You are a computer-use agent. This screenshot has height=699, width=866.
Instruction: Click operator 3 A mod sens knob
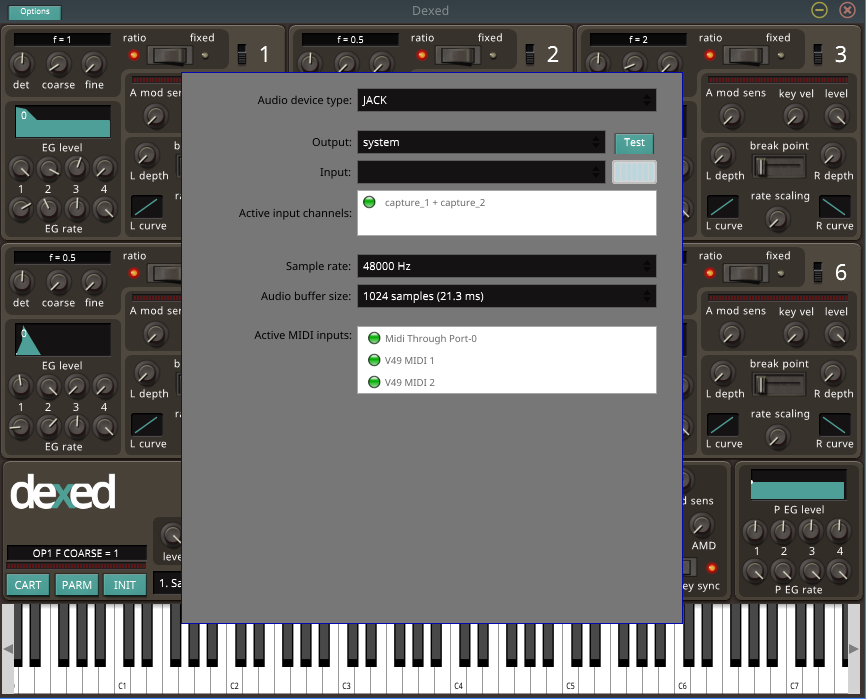(731, 116)
